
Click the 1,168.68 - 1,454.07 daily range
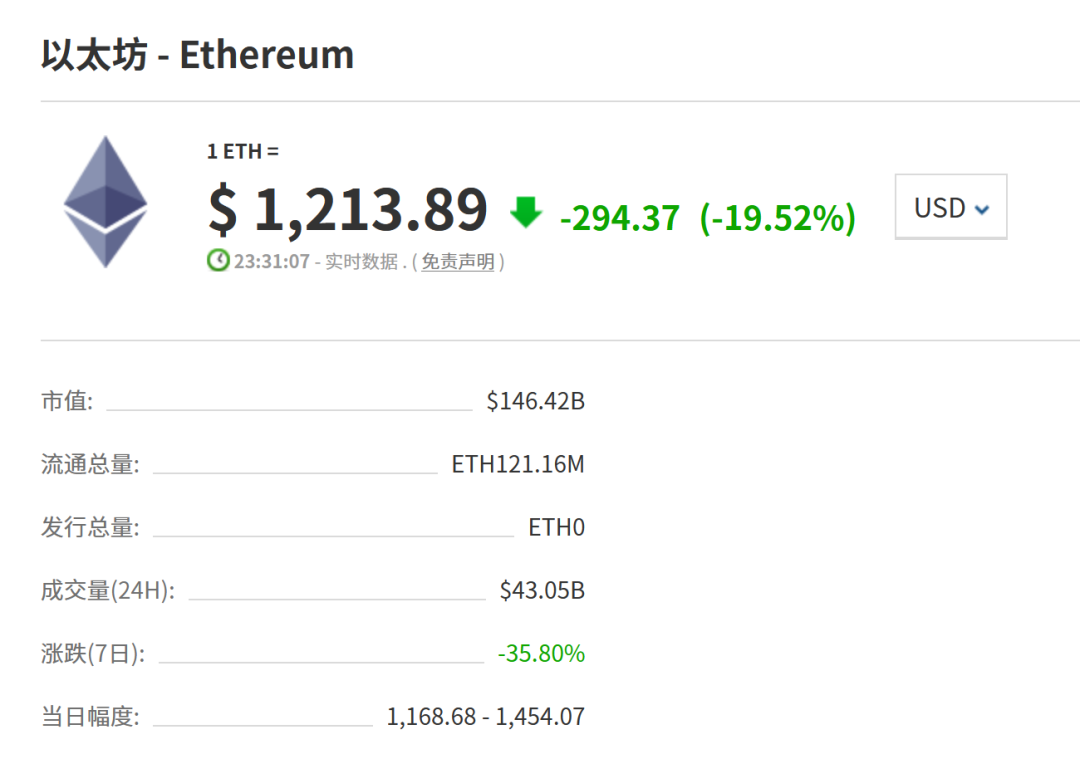(485, 717)
